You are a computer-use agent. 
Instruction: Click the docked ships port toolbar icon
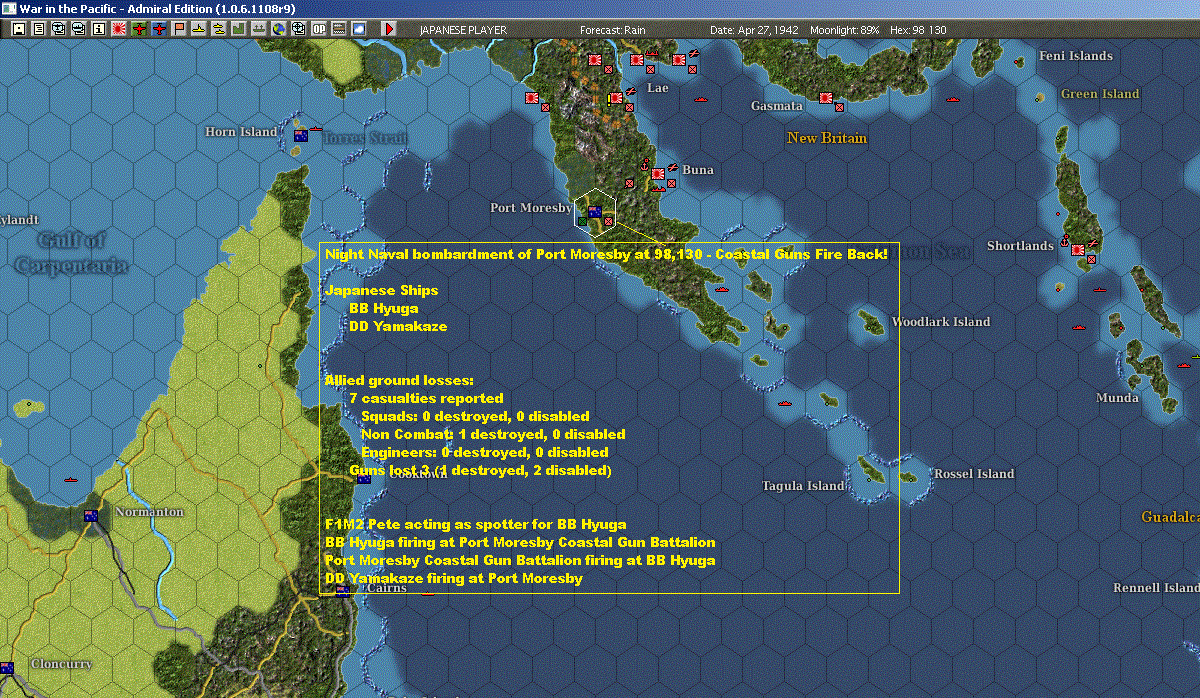coord(258,29)
